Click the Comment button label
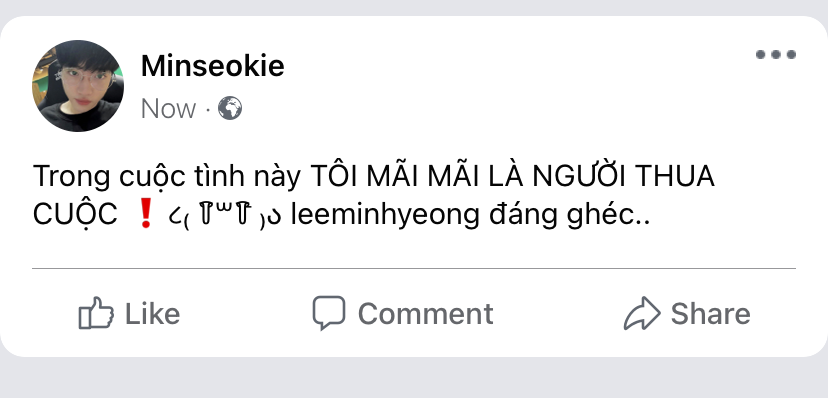 [426, 314]
